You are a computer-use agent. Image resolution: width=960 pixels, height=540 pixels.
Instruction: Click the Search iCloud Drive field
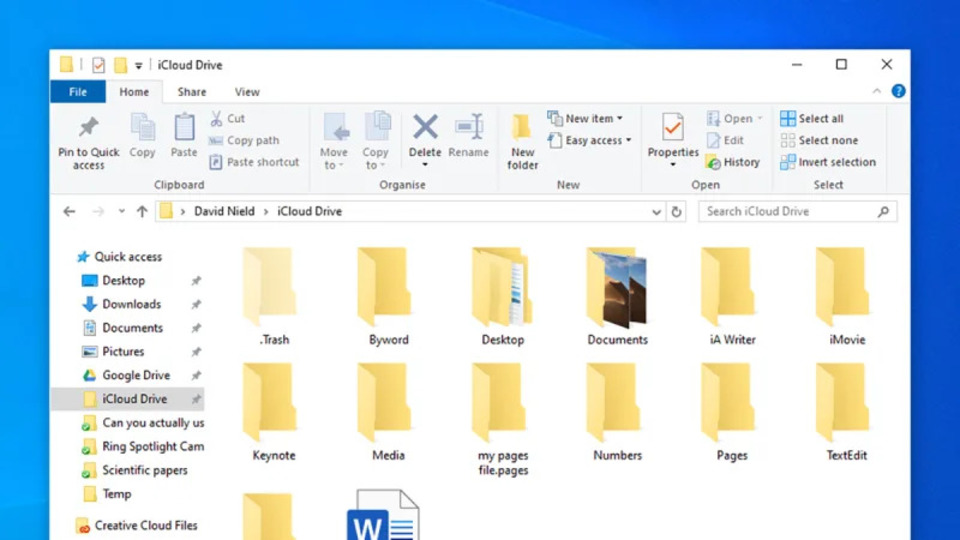(x=798, y=211)
